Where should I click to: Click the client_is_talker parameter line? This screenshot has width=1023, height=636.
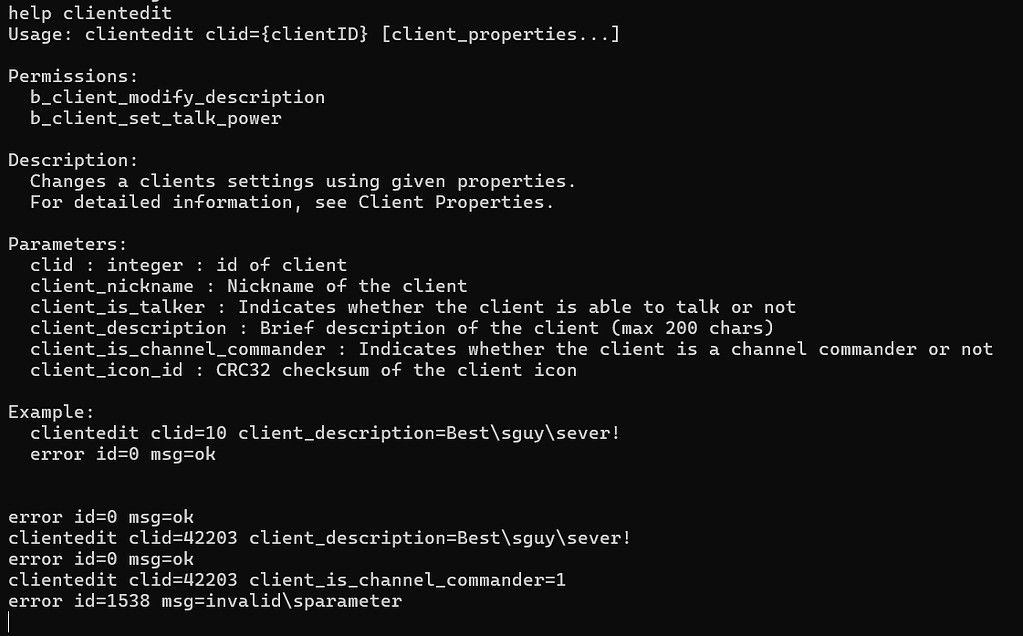click(412, 307)
